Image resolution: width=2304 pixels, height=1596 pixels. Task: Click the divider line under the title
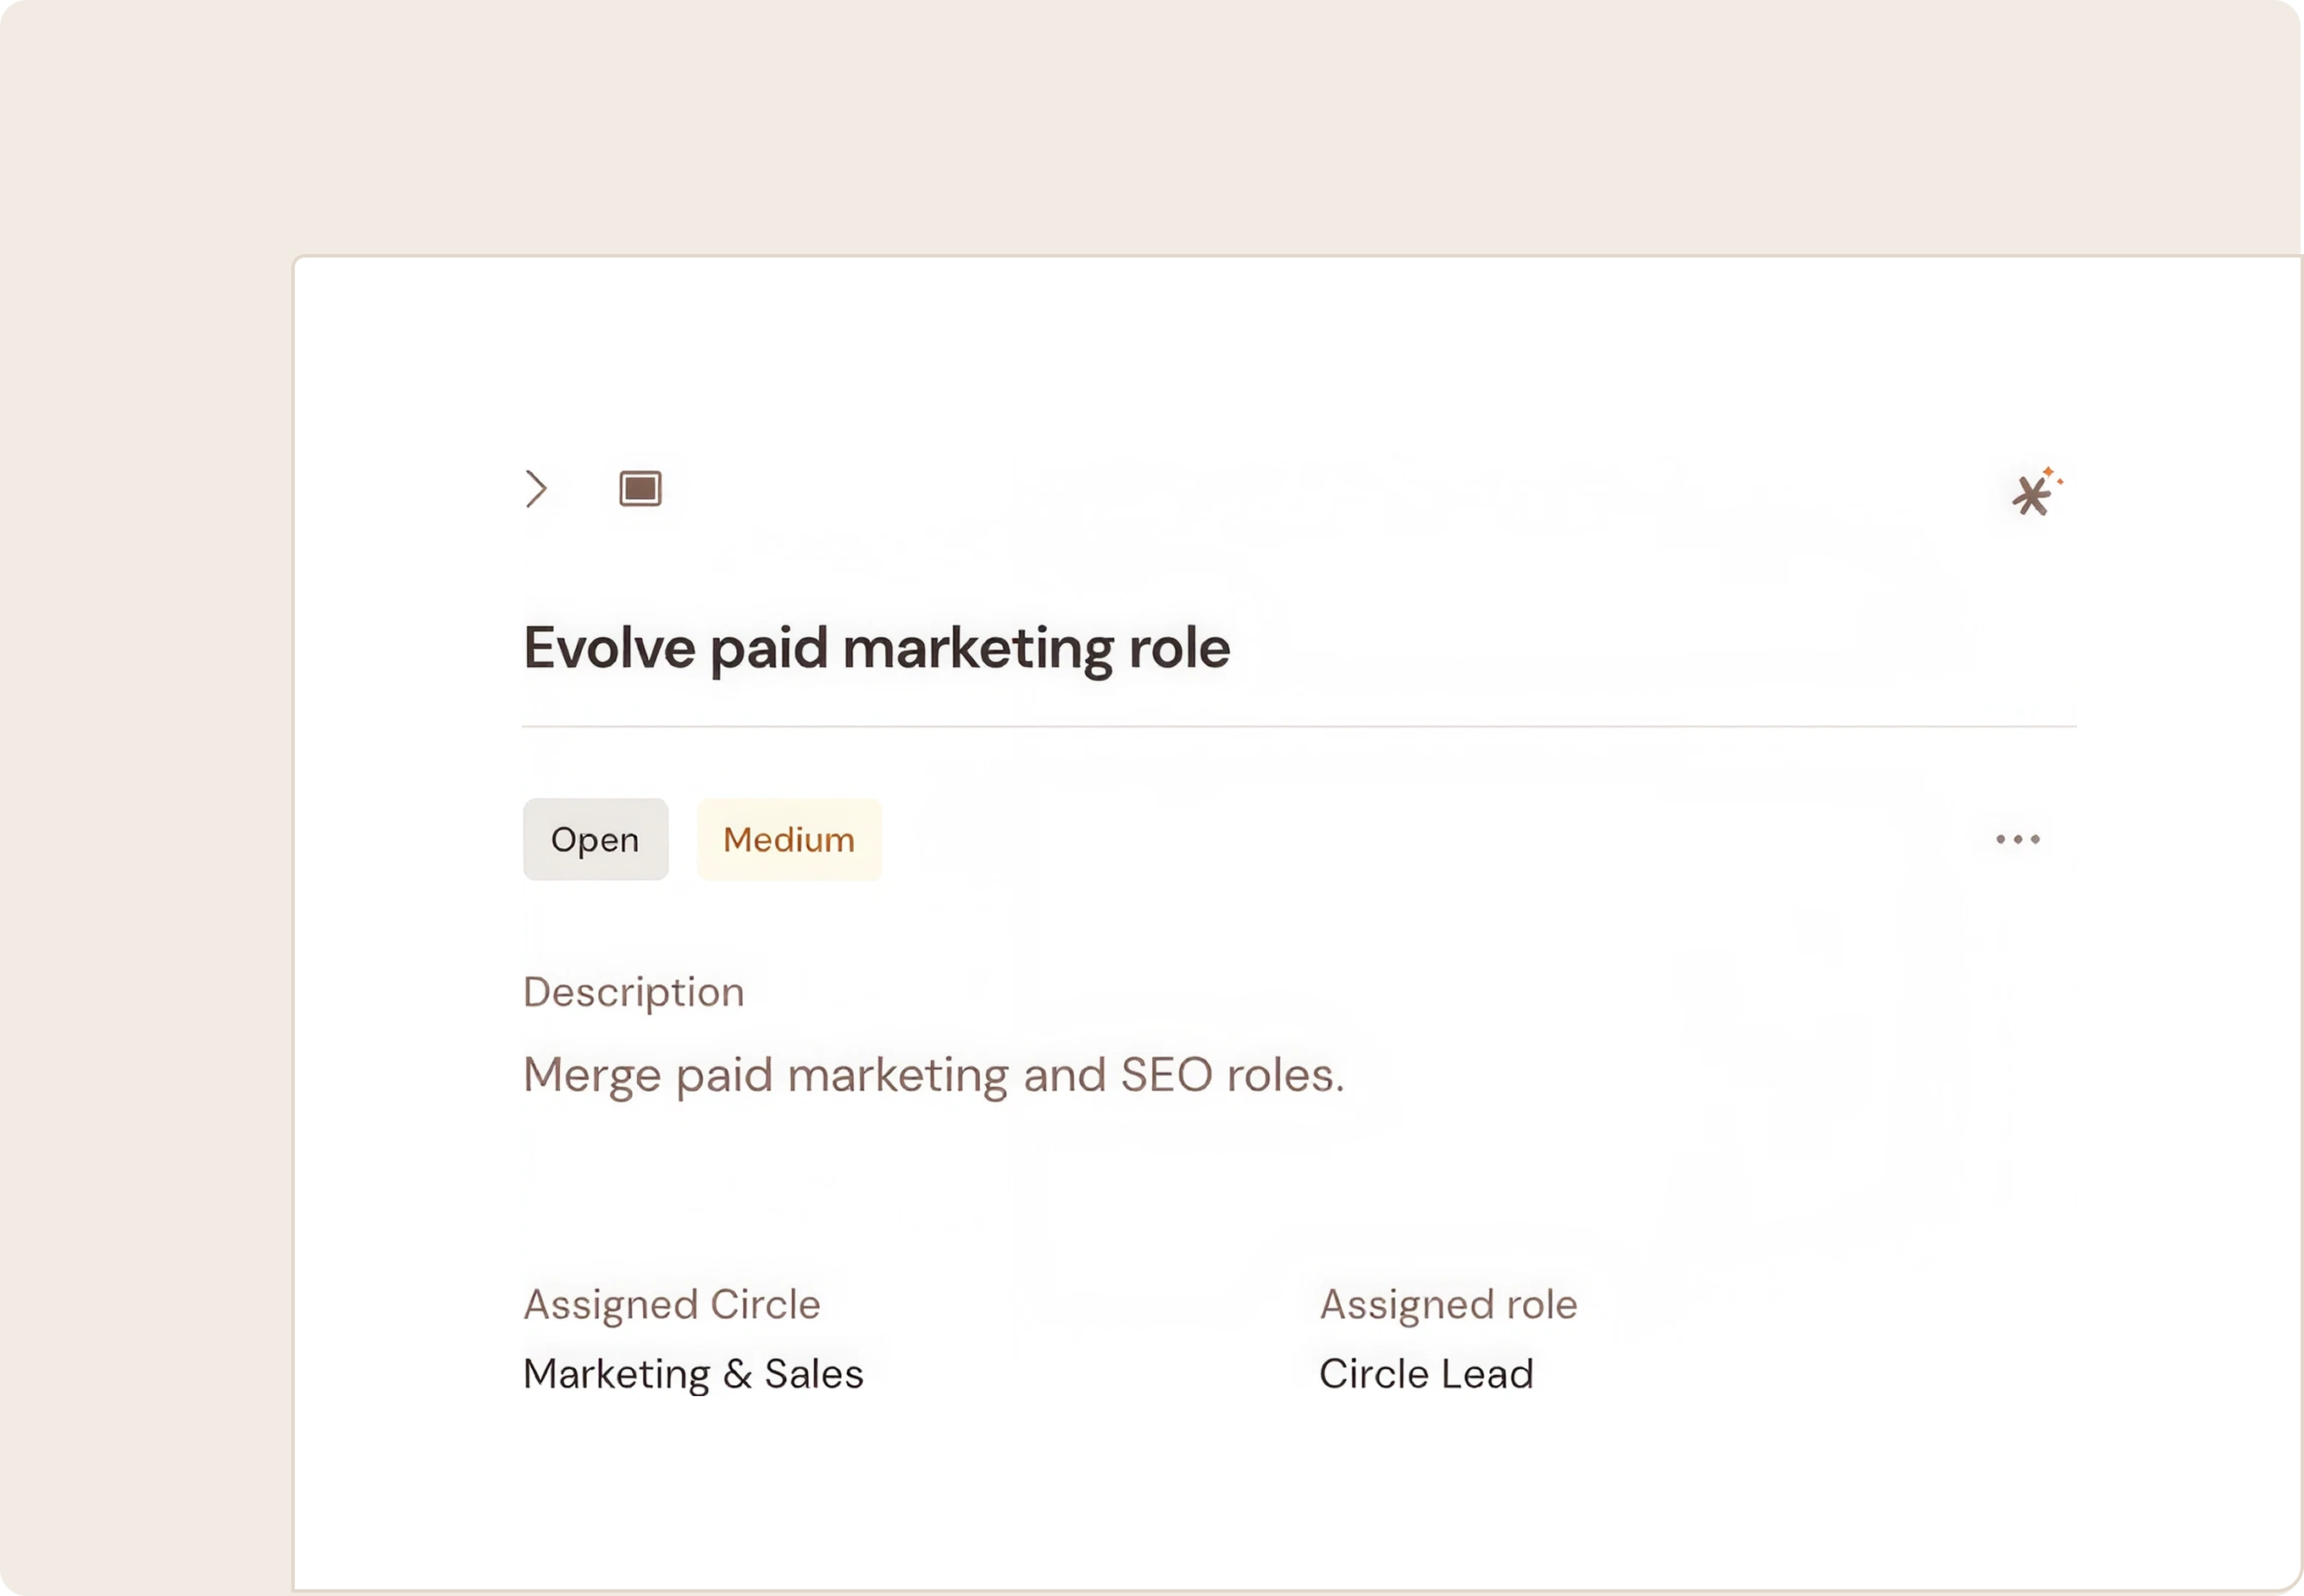point(1299,726)
